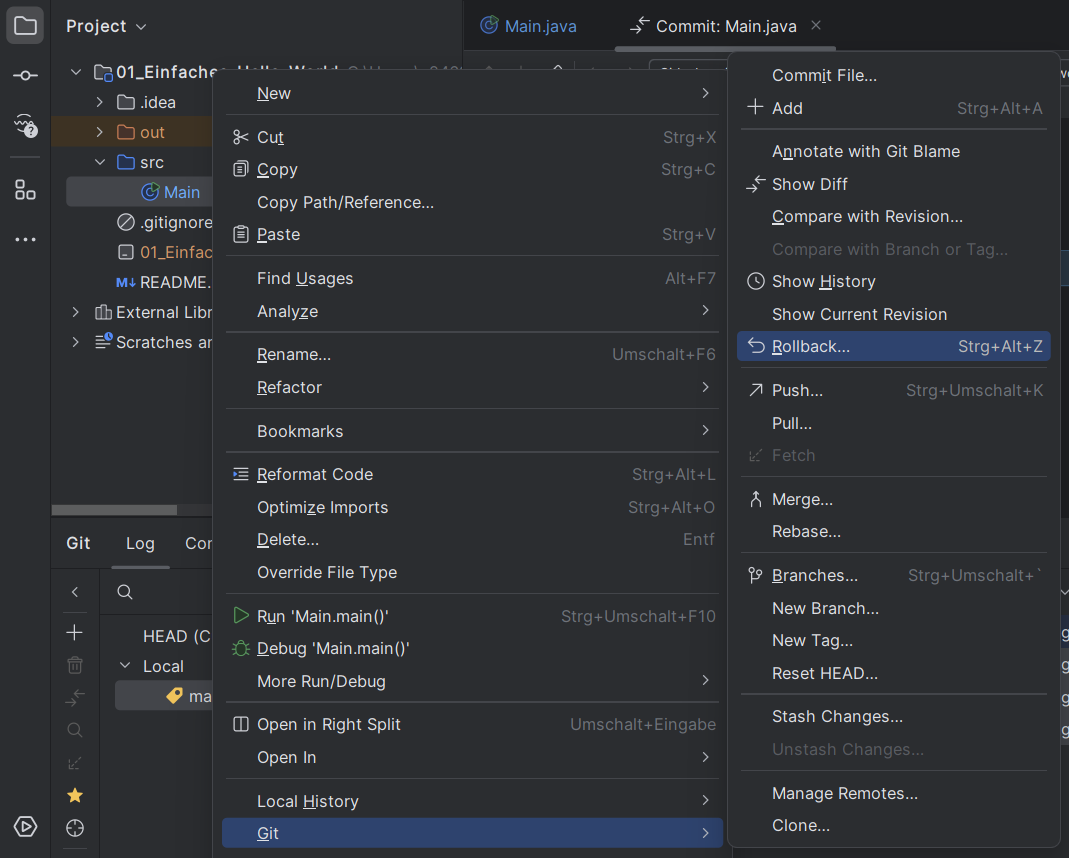Image resolution: width=1069 pixels, height=858 pixels.
Task: Choose Reset HEAD... entry
Action: (x=893, y=673)
